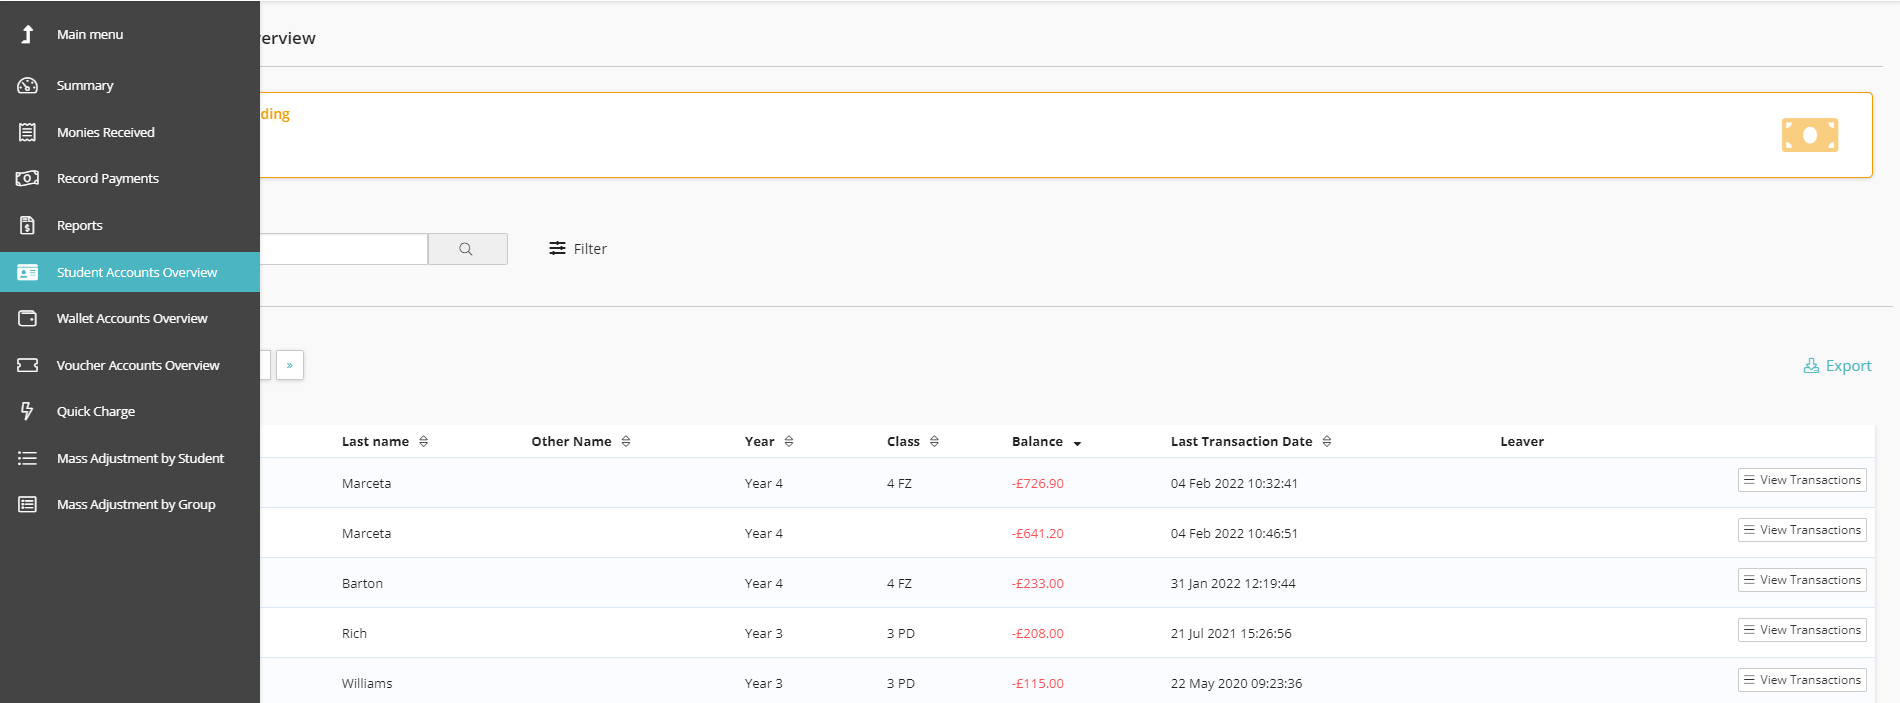Click the Quick Charge lightning icon

pos(27,411)
